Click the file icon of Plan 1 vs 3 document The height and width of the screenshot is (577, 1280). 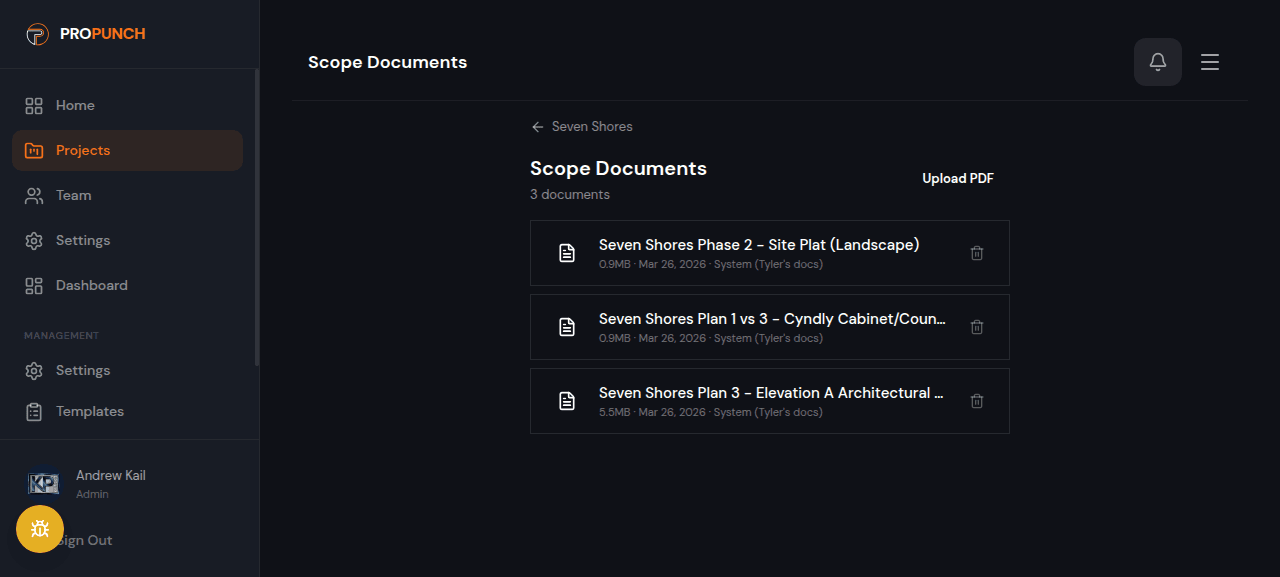567,327
